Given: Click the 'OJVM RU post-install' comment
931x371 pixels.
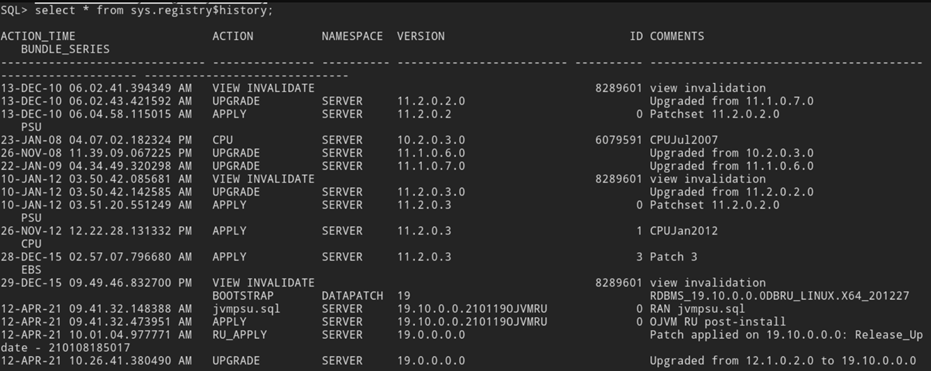Looking at the screenshot, I should click(x=718, y=322).
